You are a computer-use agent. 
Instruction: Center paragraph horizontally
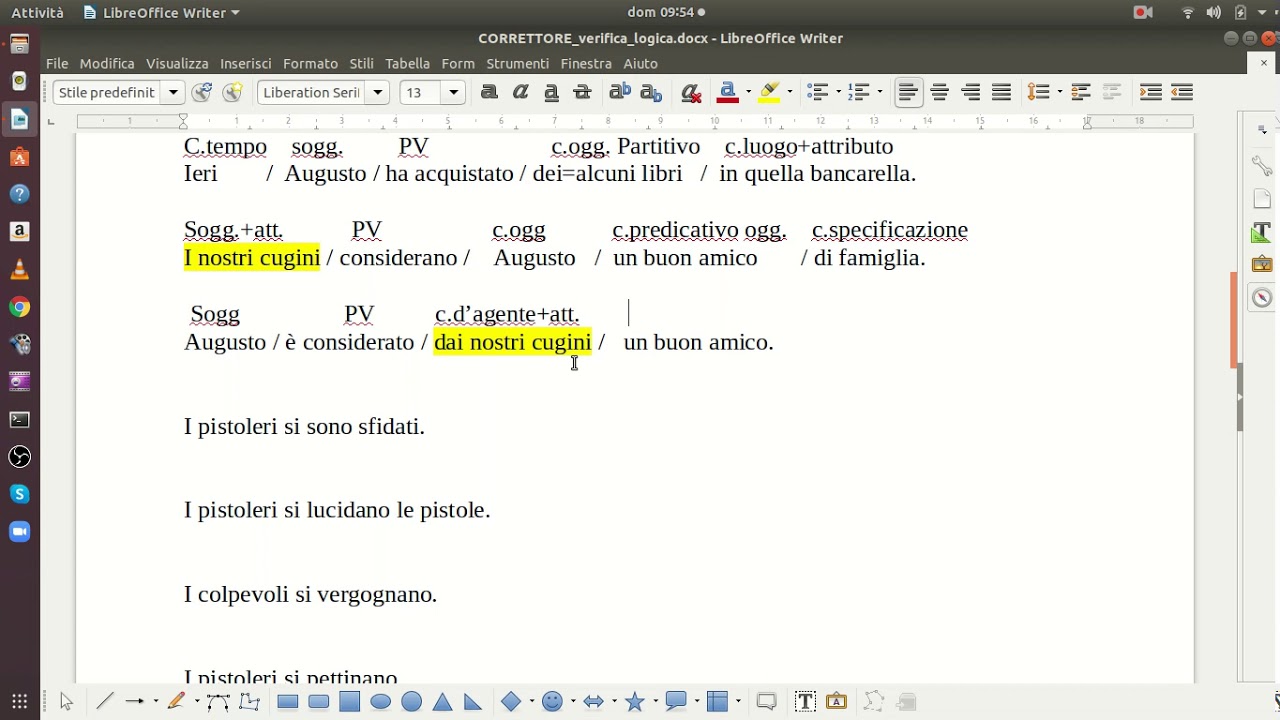click(939, 92)
